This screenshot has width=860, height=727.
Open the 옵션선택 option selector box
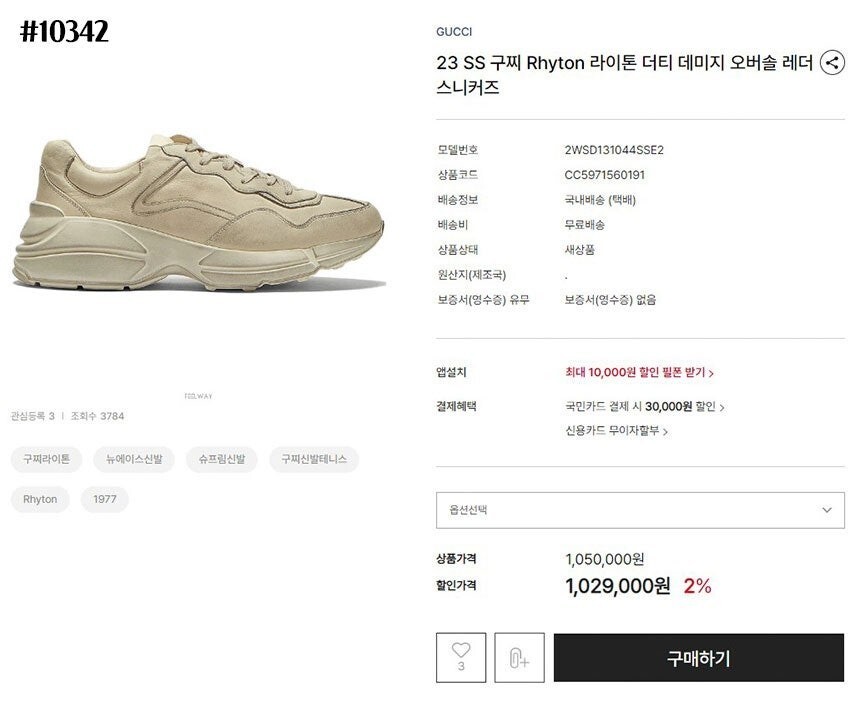point(640,510)
